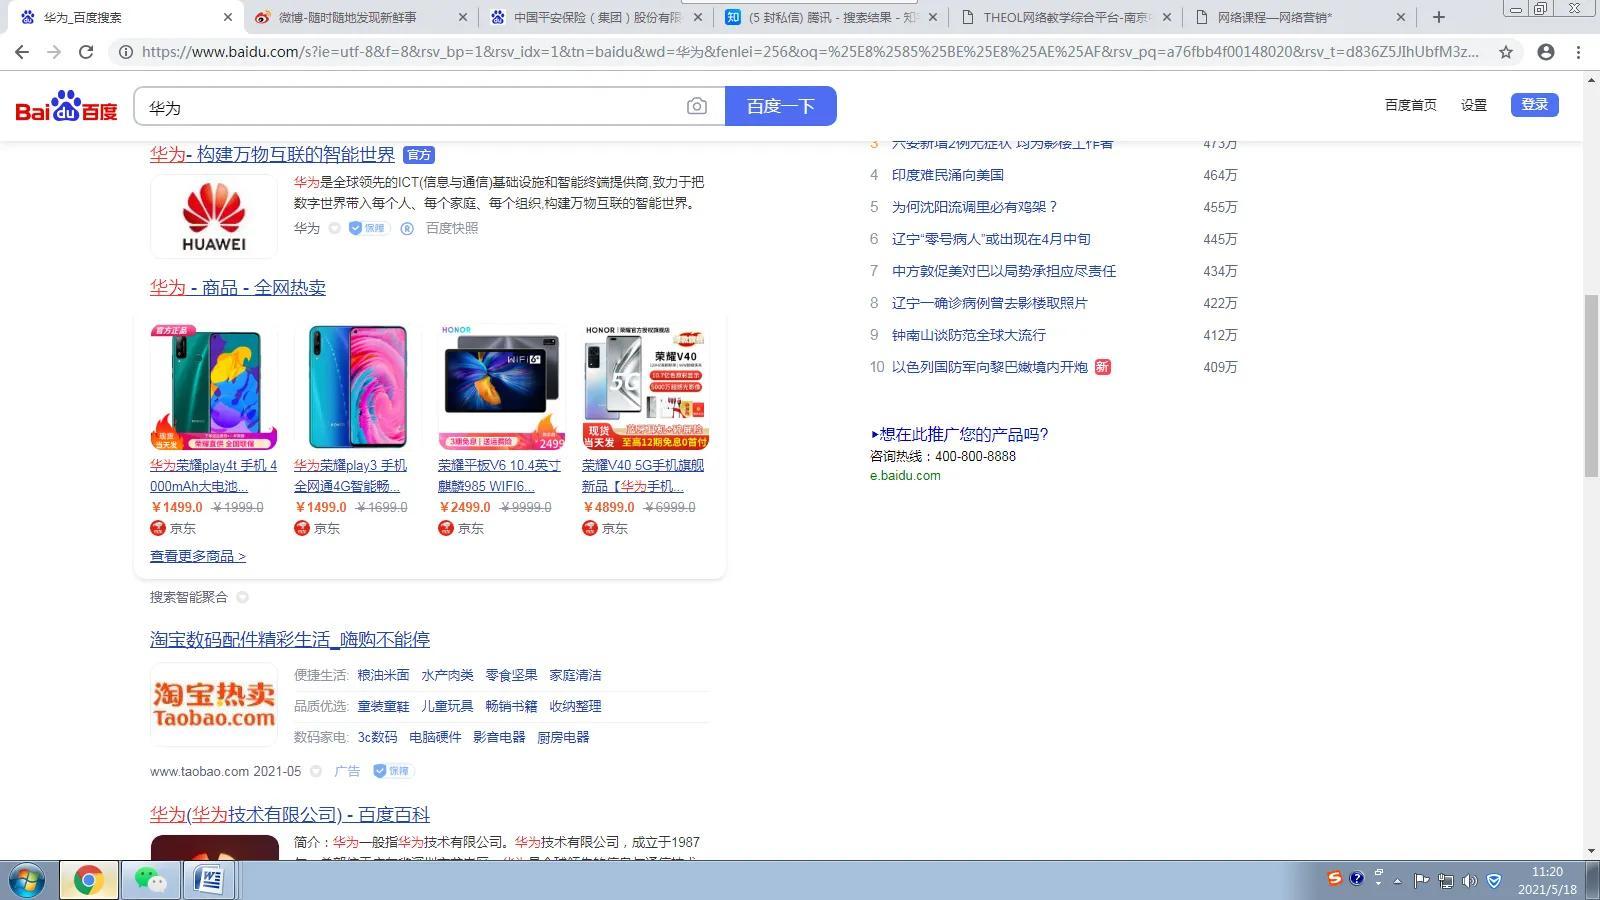Open 百度快照 cached page link

452,228
